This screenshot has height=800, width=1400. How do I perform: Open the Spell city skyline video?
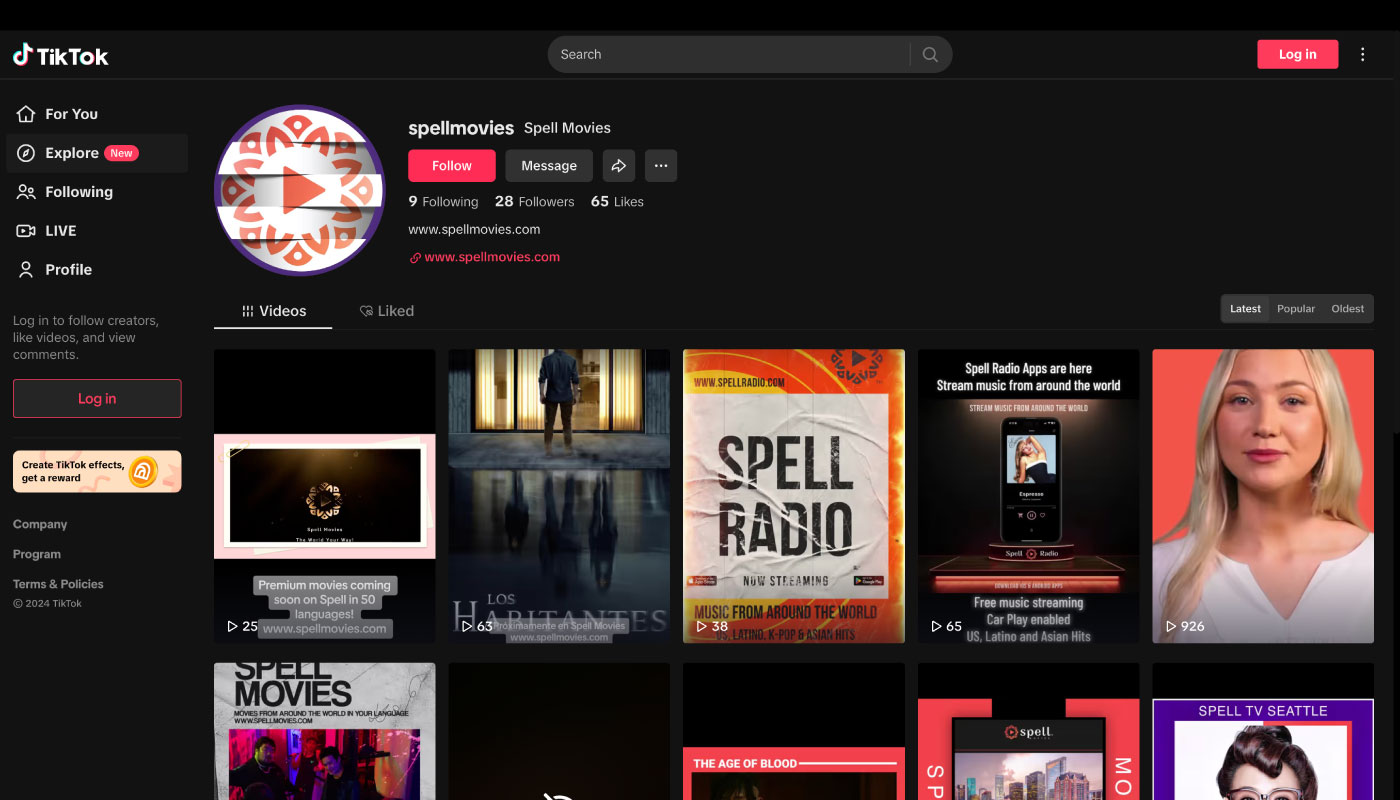click(x=1028, y=731)
